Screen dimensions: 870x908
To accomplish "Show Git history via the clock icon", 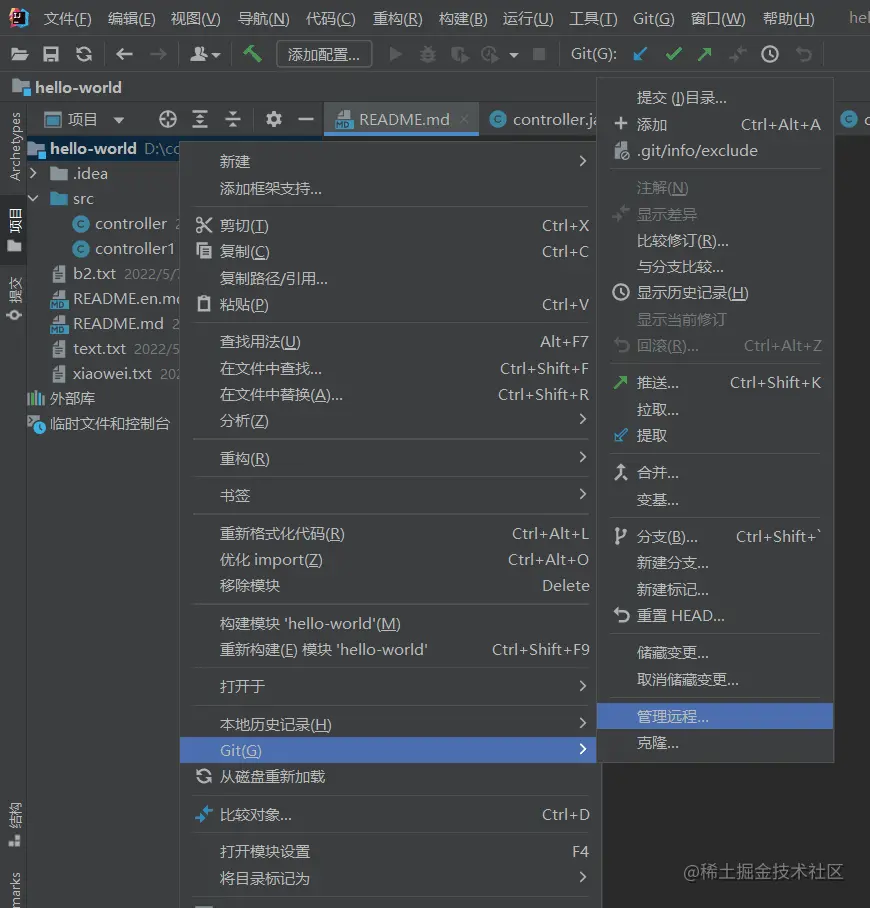I will coord(770,53).
